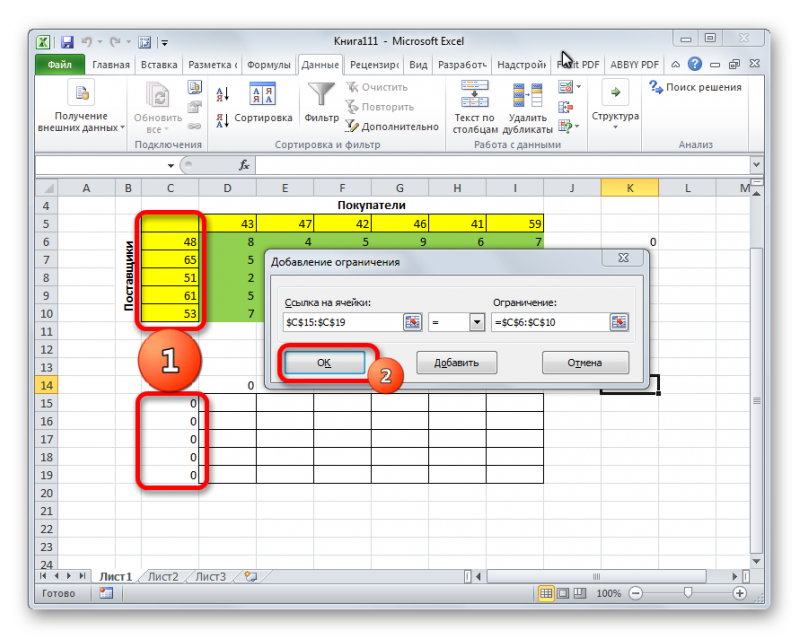Sort descending Я to A
The width and height of the screenshot is (800, 639).
click(222, 120)
